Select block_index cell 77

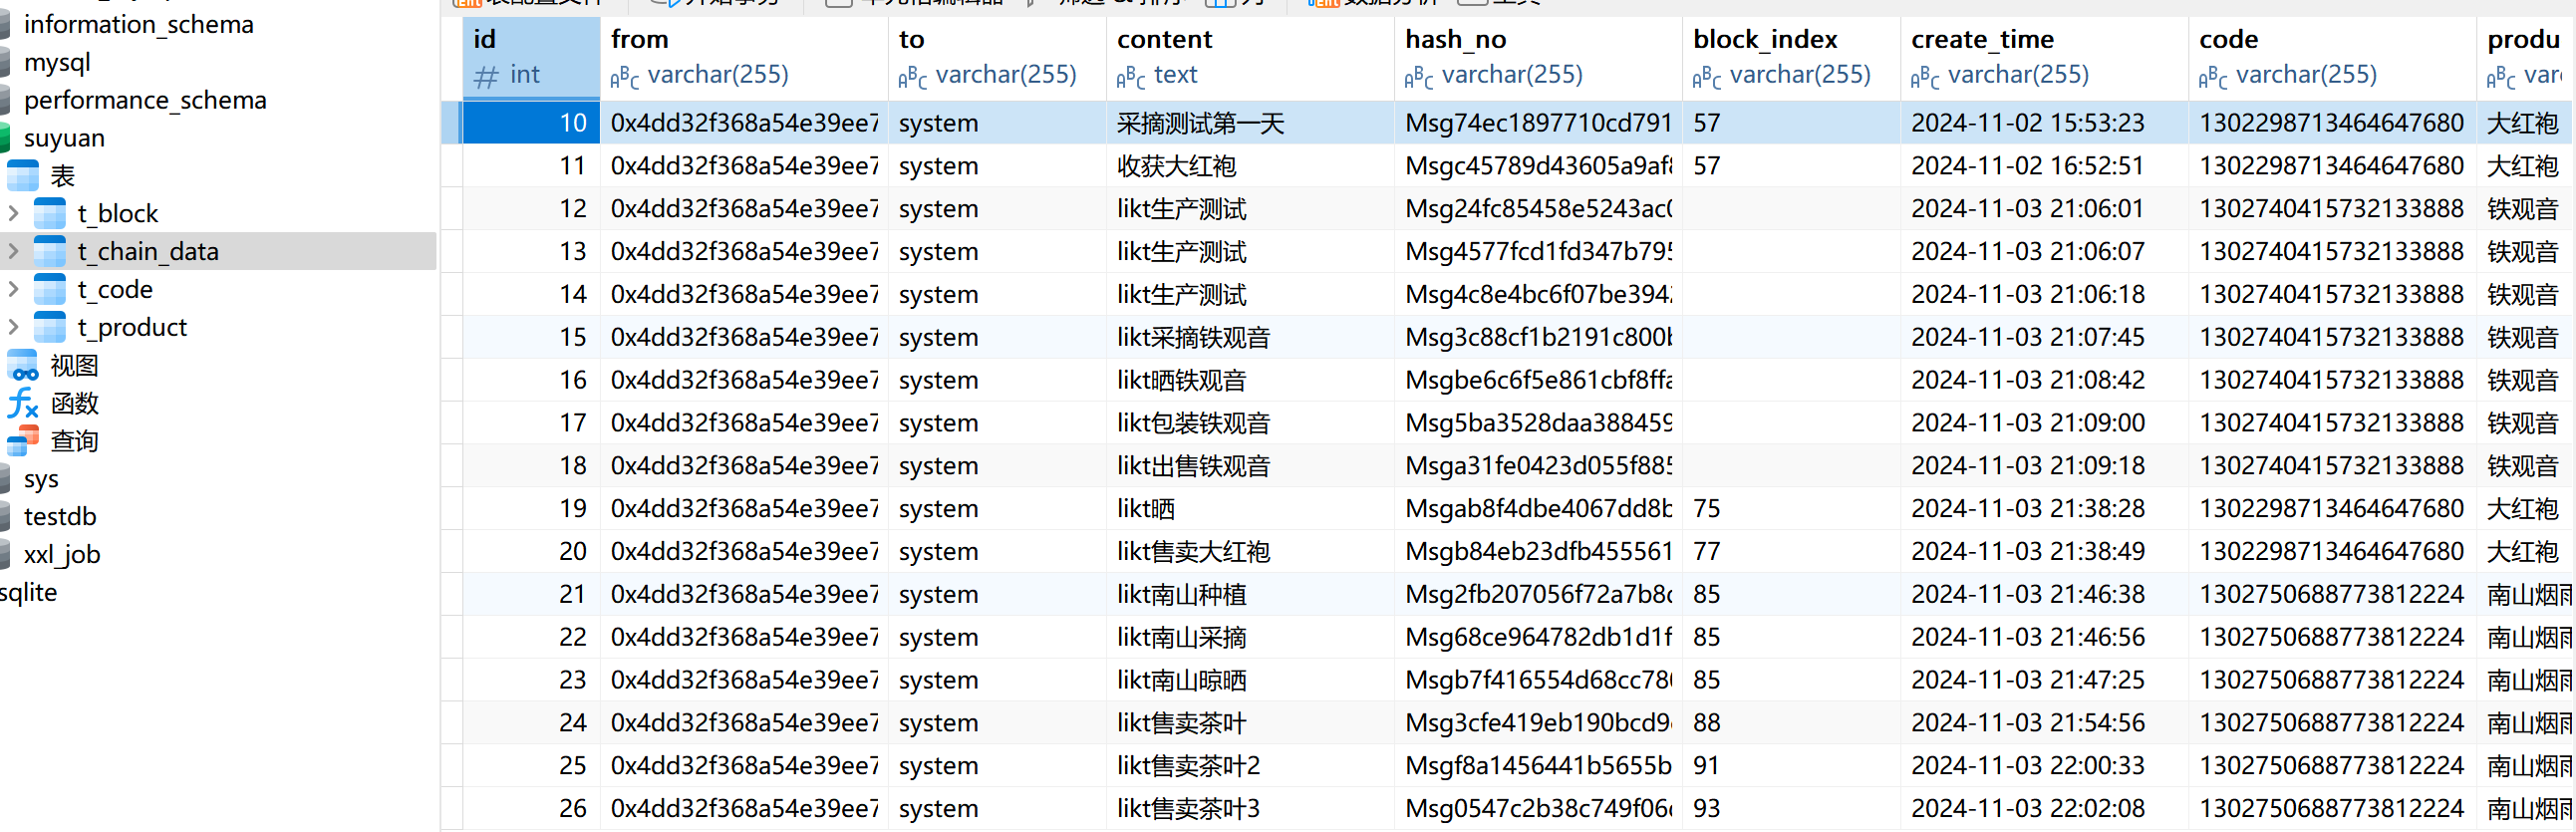point(1791,551)
